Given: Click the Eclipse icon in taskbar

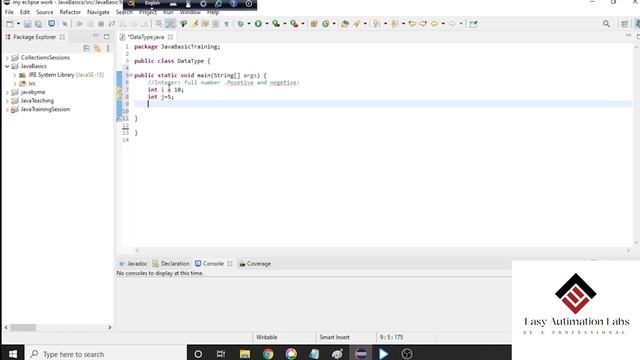Looking at the screenshot, I should point(361,354).
